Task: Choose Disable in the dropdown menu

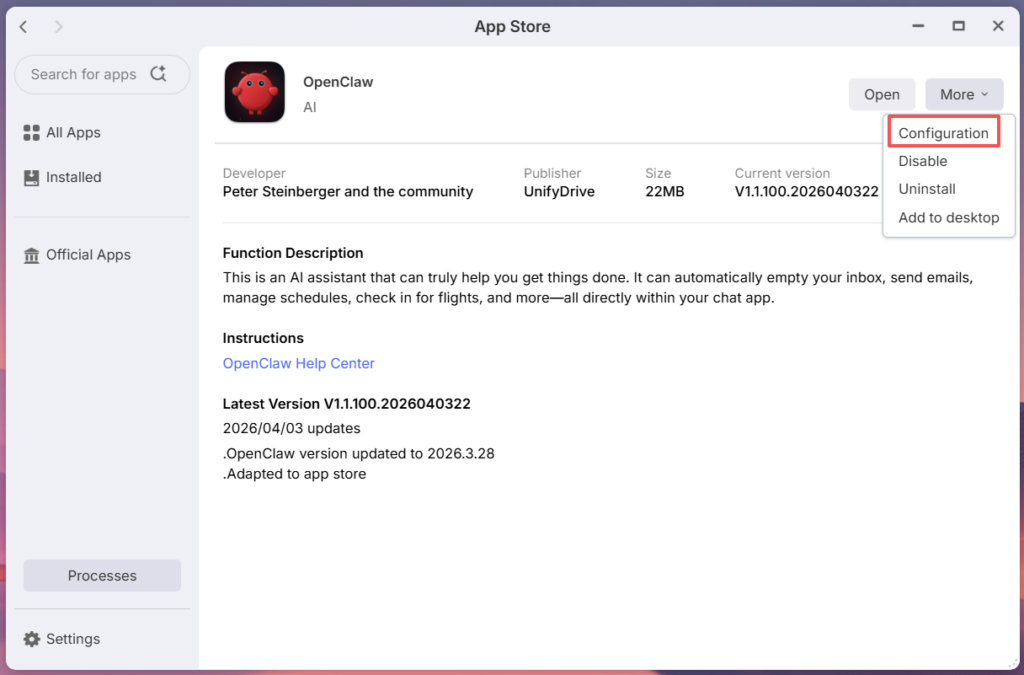Action: coord(922,161)
